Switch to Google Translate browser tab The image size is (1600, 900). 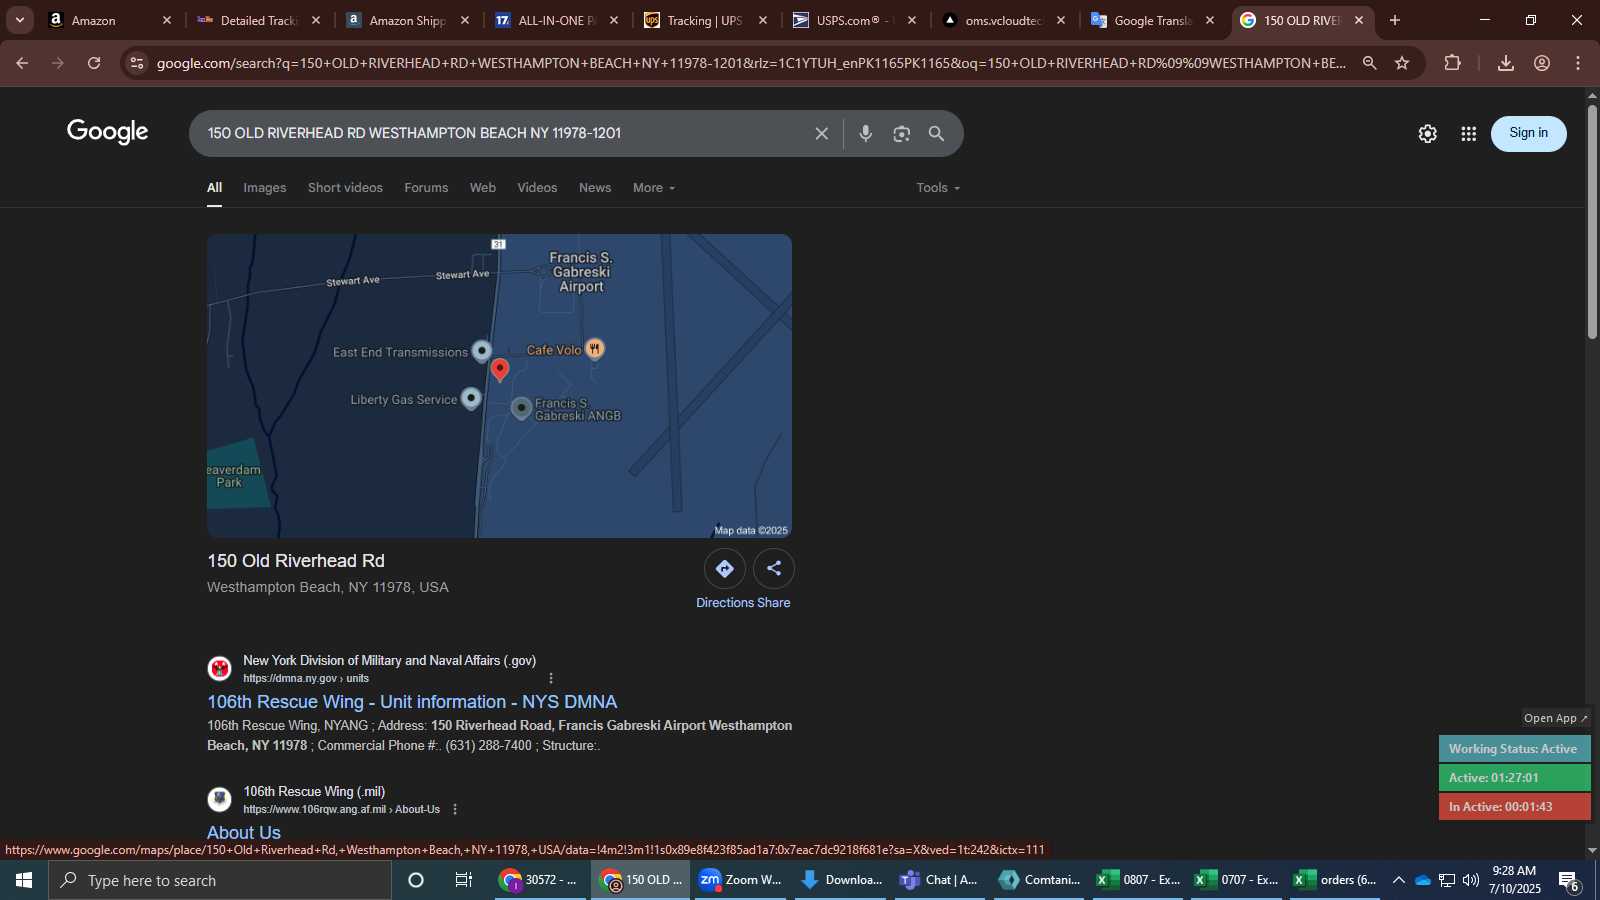[x=1152, y=20]
